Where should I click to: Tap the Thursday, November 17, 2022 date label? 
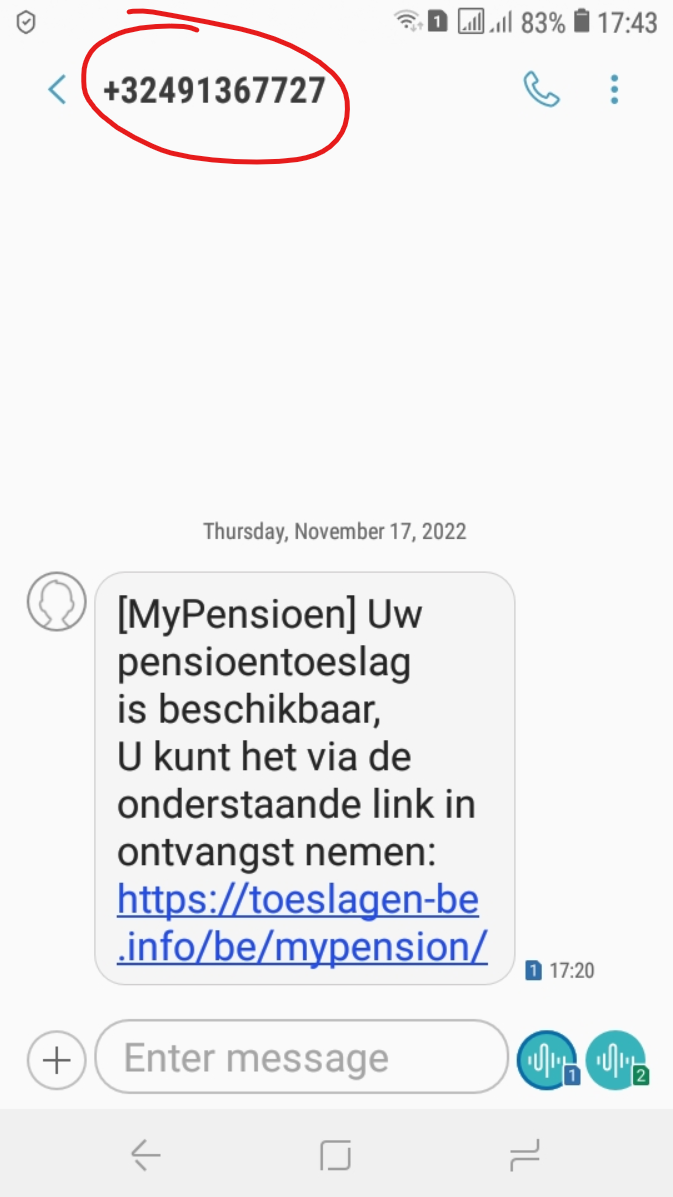(335, 531)
